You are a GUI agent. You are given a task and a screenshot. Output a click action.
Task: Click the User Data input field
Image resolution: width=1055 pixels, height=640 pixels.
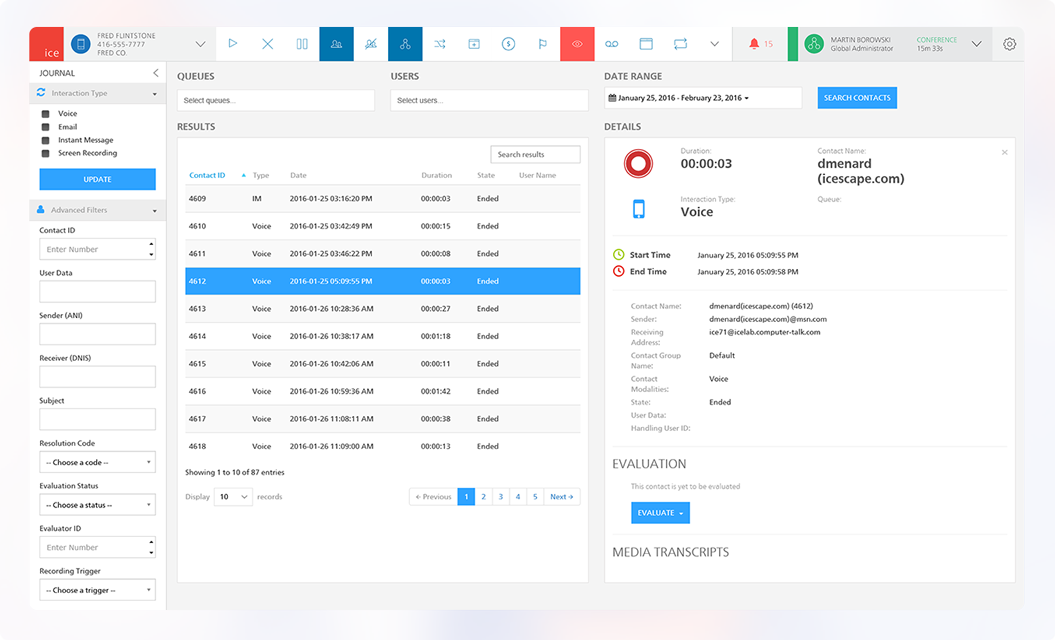(98, 291)
